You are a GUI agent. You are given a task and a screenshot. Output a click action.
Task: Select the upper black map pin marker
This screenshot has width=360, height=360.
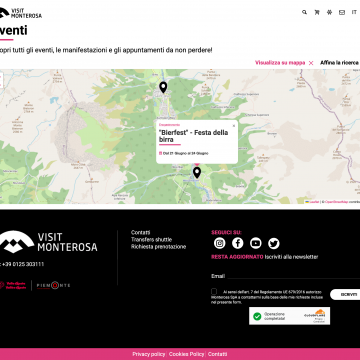coord(163,87)
